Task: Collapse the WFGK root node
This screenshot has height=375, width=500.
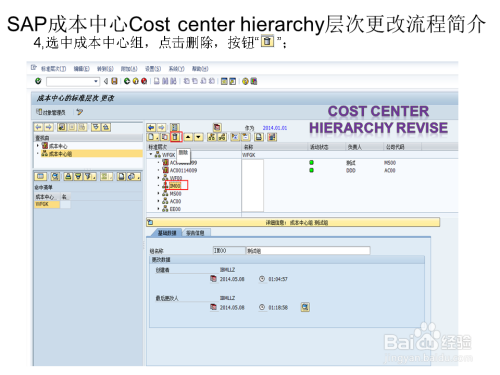Action: pos(151,154)
